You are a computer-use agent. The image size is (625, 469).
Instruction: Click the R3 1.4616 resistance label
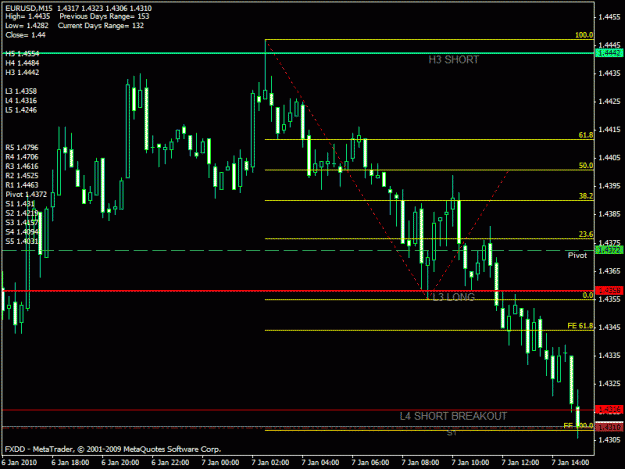point(22,166)
